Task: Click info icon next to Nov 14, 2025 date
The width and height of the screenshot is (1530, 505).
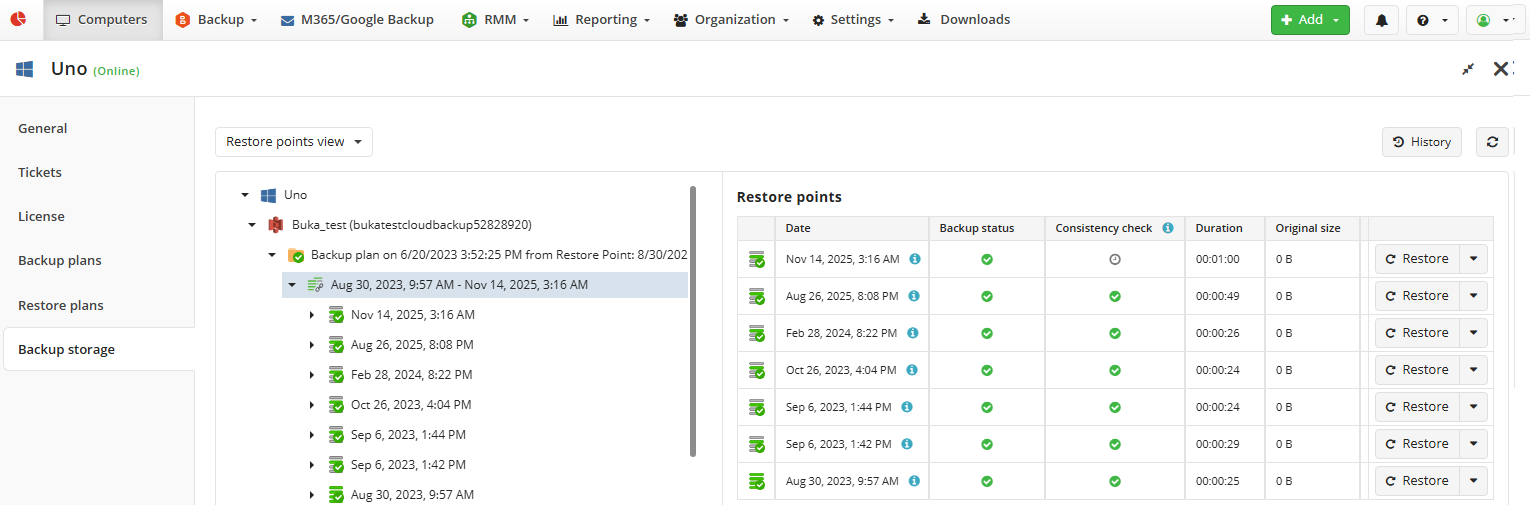Action: pyautogui.click(x=914, y=259)
